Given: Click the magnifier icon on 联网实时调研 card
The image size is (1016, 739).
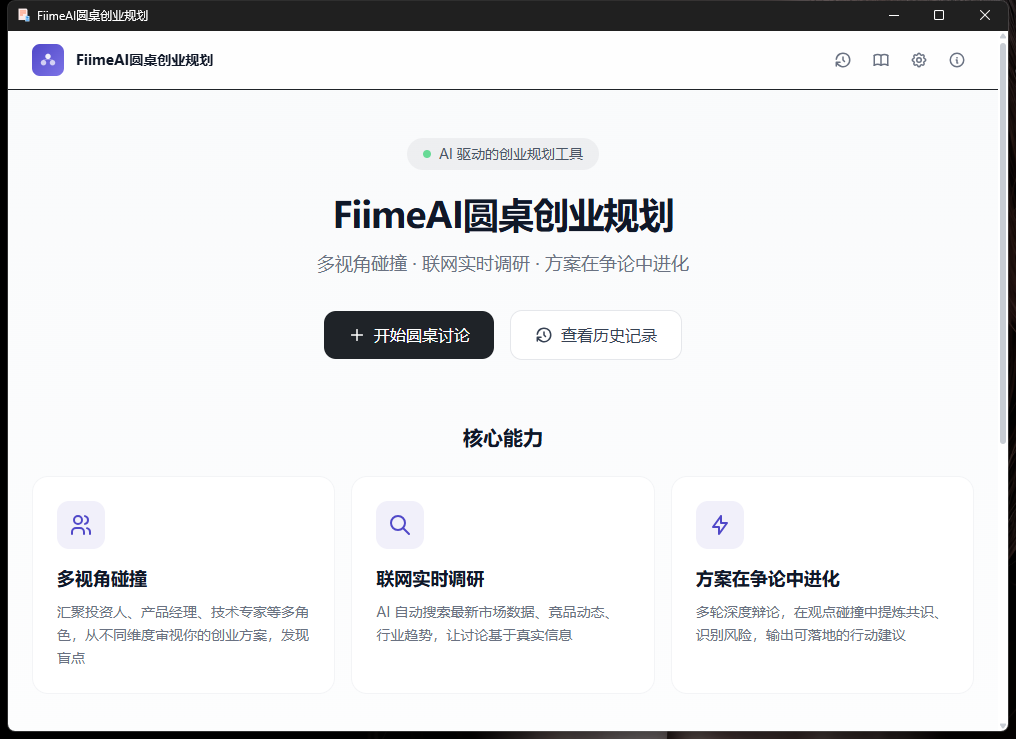Looking at the screenshot, I should pos(400,525).
